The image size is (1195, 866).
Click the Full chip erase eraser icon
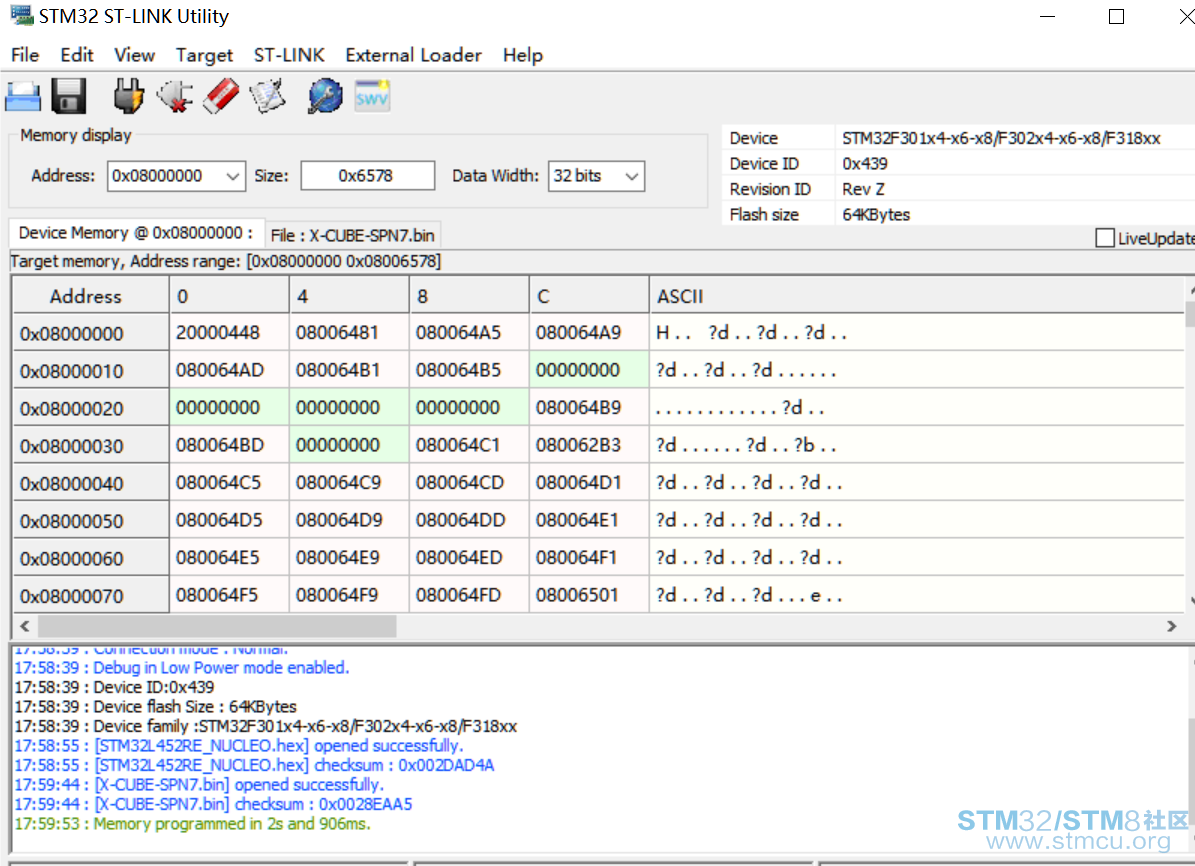pyautogui.click(x=221, y=97)
